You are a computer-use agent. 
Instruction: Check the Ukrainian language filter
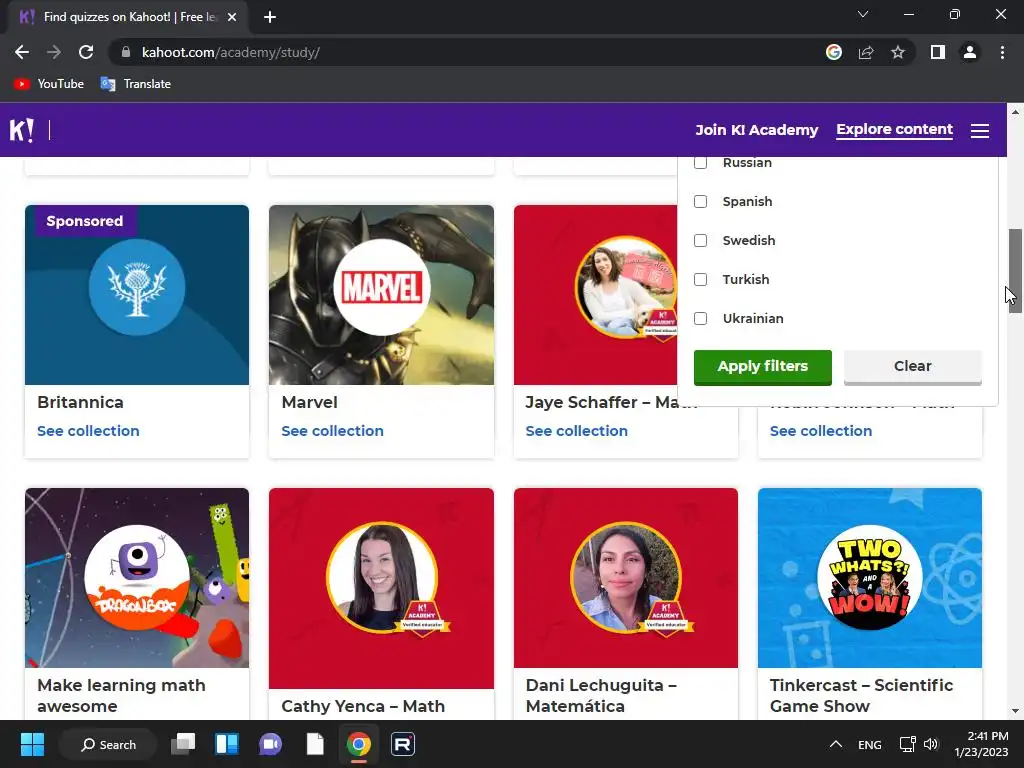(x=700, y=319)
